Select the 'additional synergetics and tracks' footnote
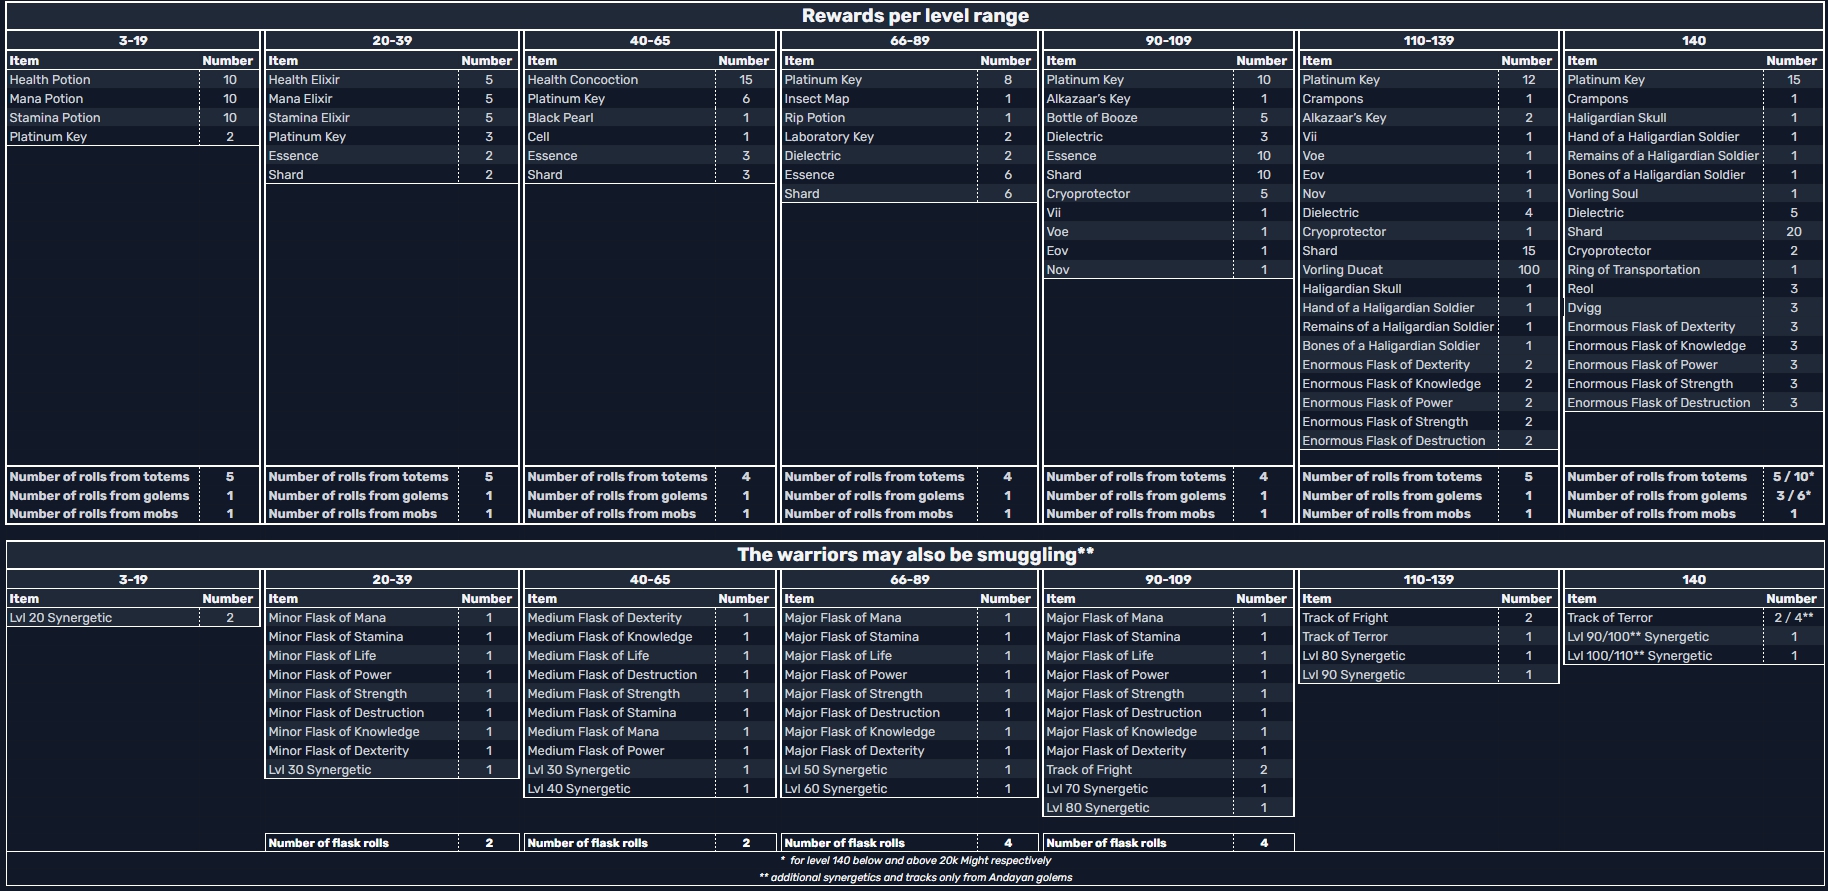Viewport: 1828px width, 891px height. 915,878
